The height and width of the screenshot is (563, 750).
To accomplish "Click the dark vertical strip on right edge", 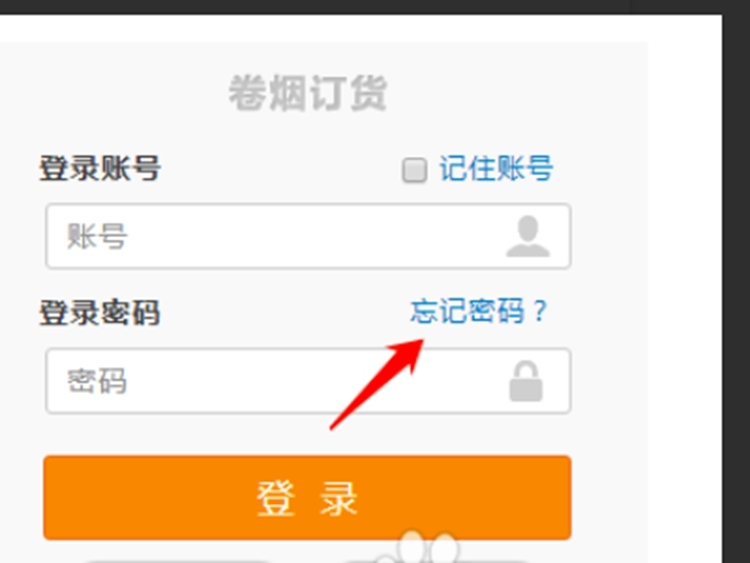I will [x=736, y=287].
